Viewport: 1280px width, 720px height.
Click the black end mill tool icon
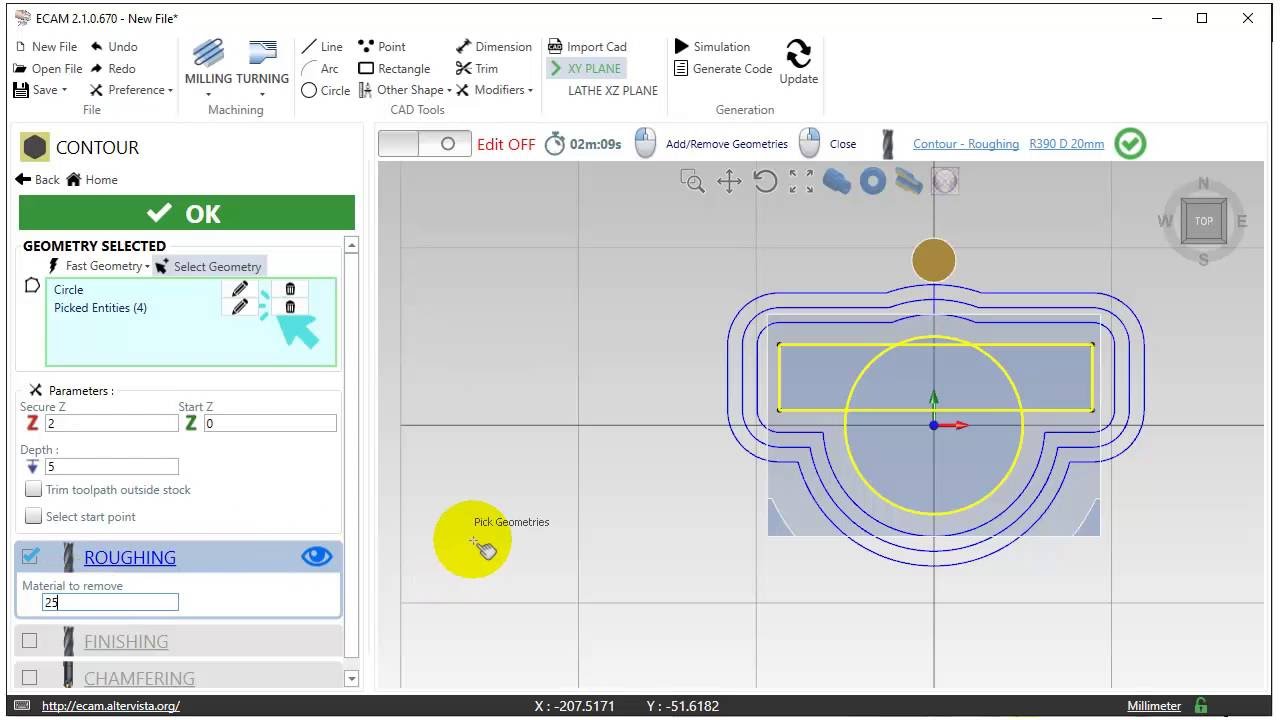887,144
